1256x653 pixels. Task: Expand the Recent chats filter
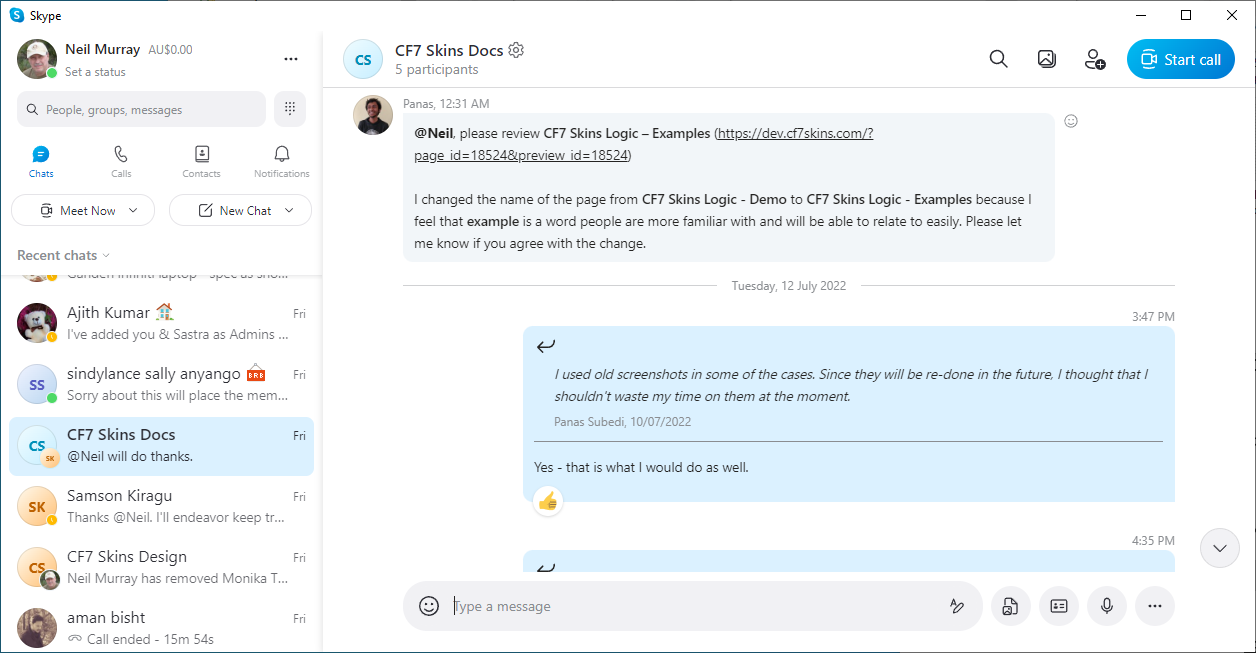(64, 255)
